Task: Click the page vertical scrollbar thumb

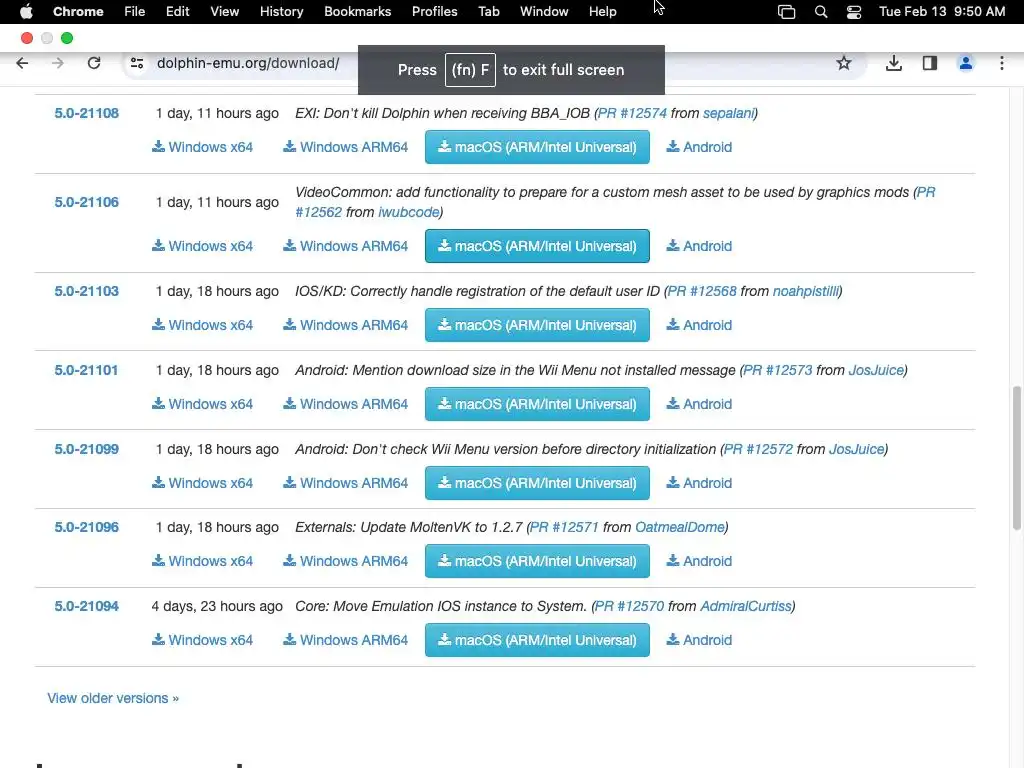Action: tap(1016, 458)
